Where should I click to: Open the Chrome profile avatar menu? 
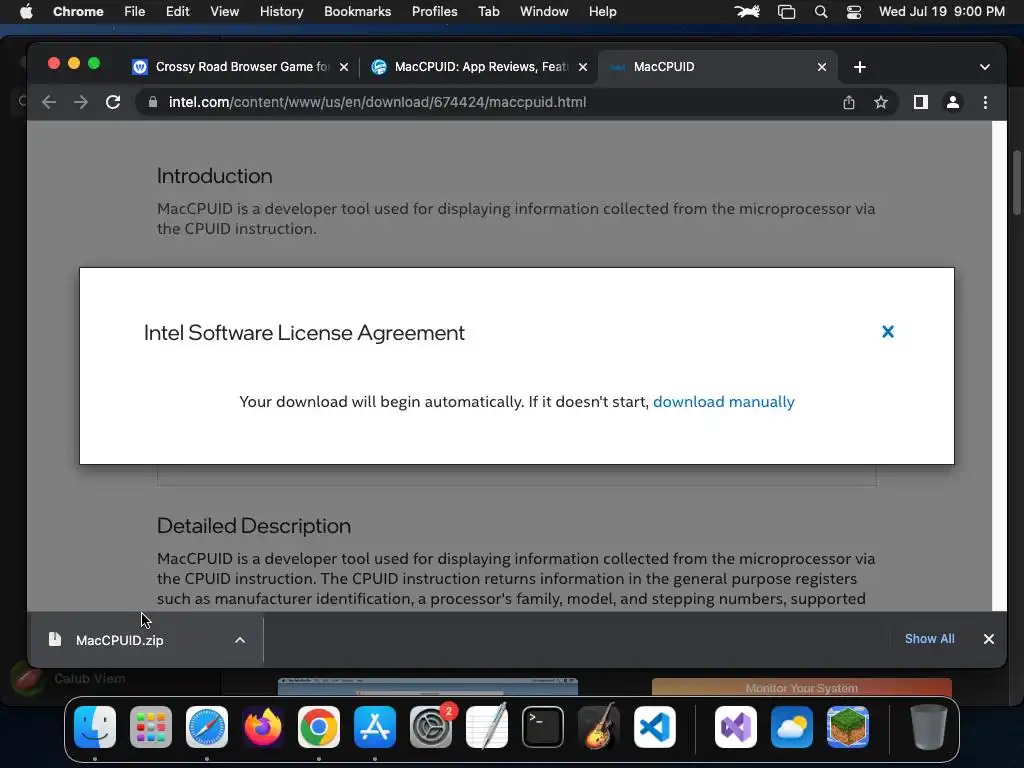tap(952, 103)
